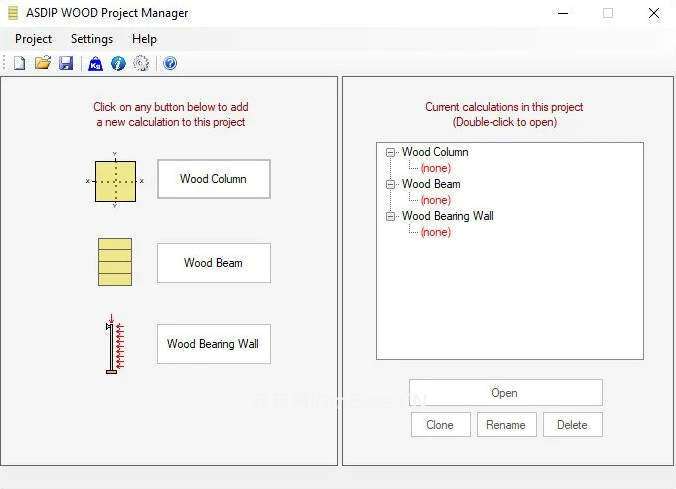
Task: Add a new Wood Beam calculation
Action: point(214,263)
